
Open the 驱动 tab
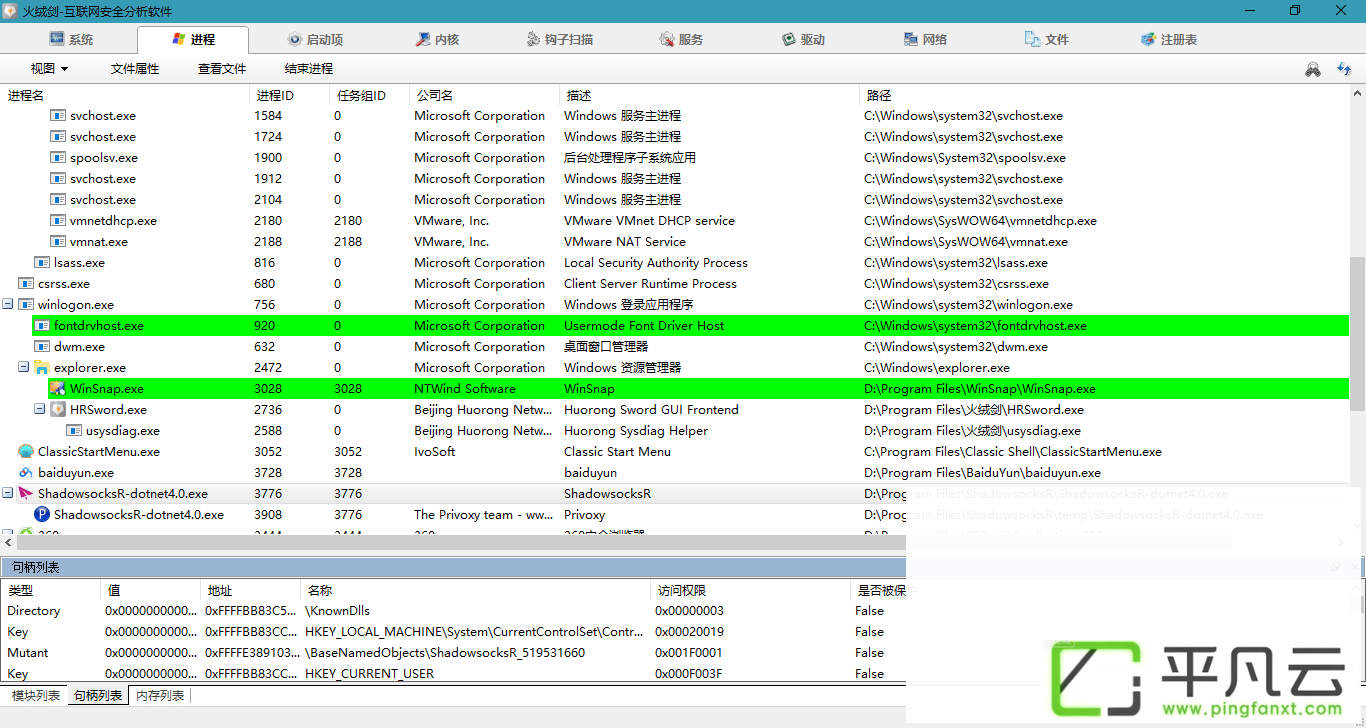click(x=803, y=39)
